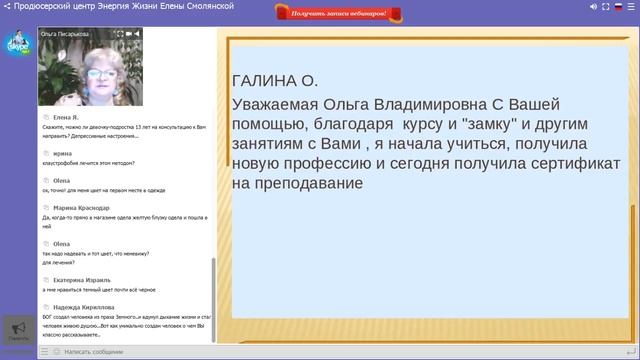Screen dimensions: 640x360
Task: Click the chat message 'клаустрофобия лечится этим методом?'
Action: (89, 163)
